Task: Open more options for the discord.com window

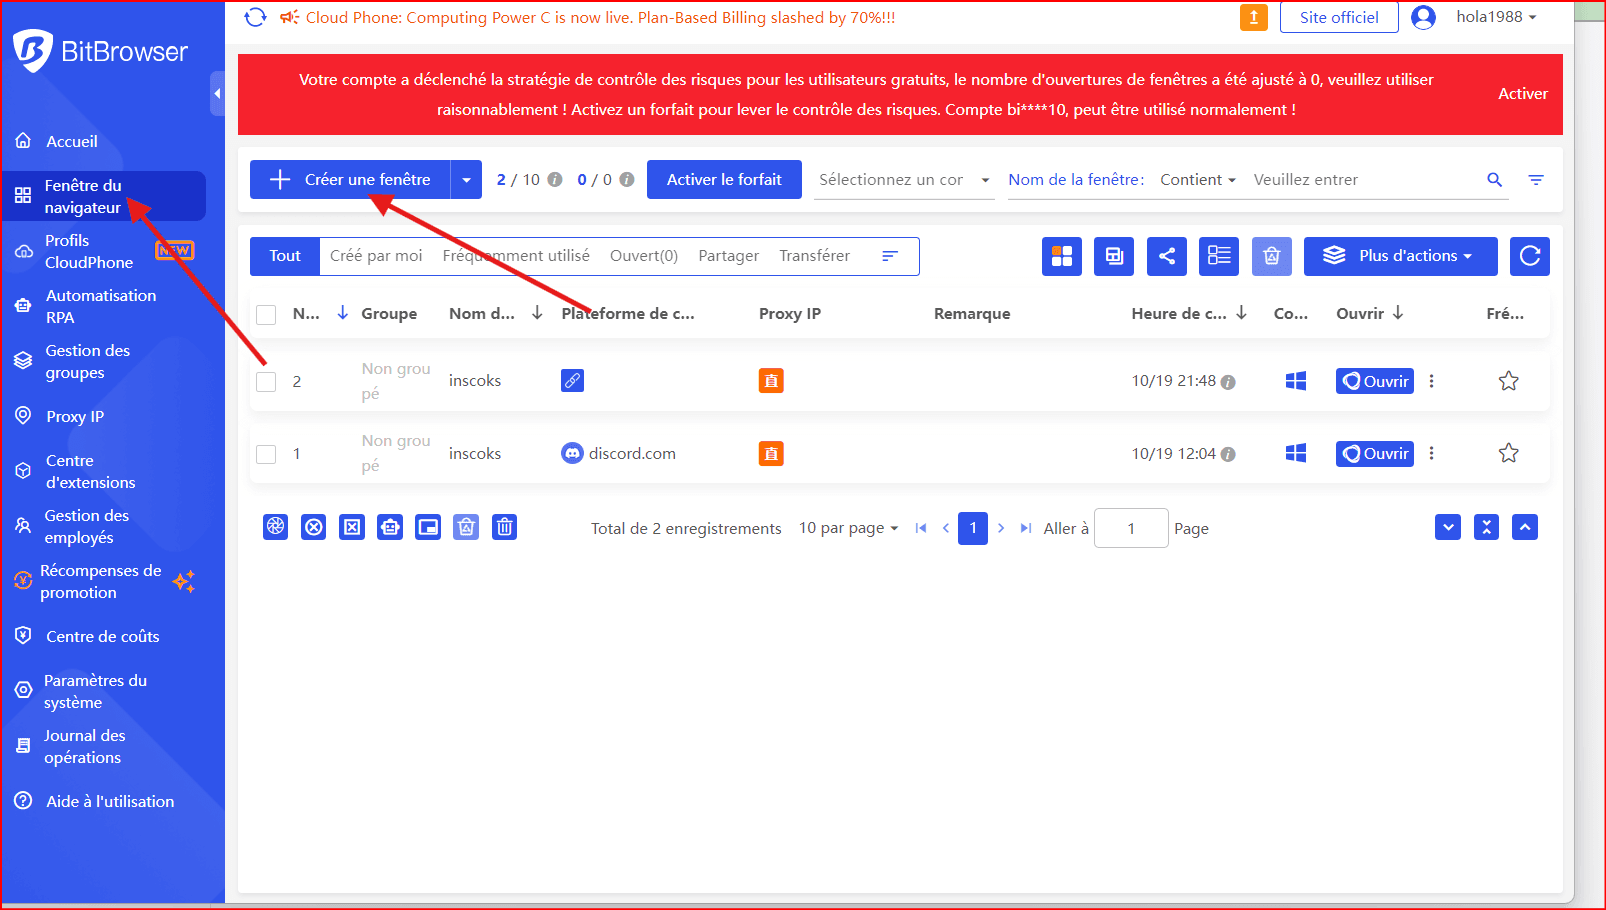Action: pos(1432,453)
